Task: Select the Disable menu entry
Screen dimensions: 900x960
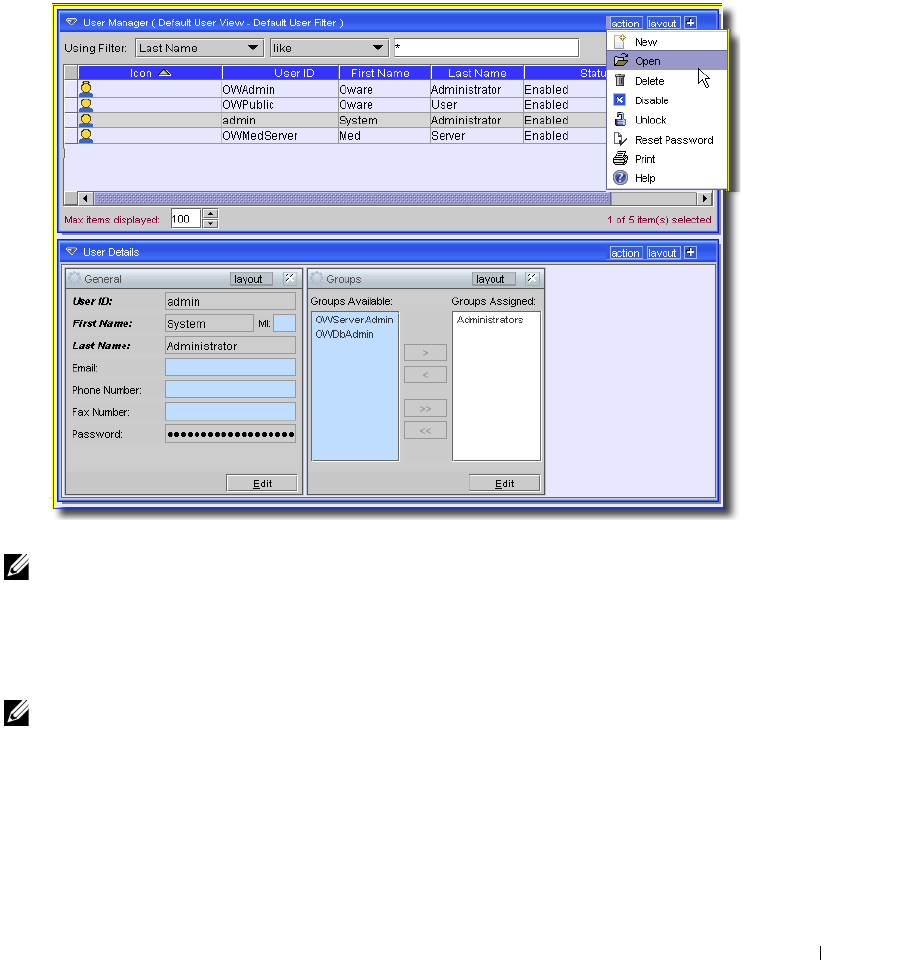Action: pyautogui.click(x=667, y=100)
